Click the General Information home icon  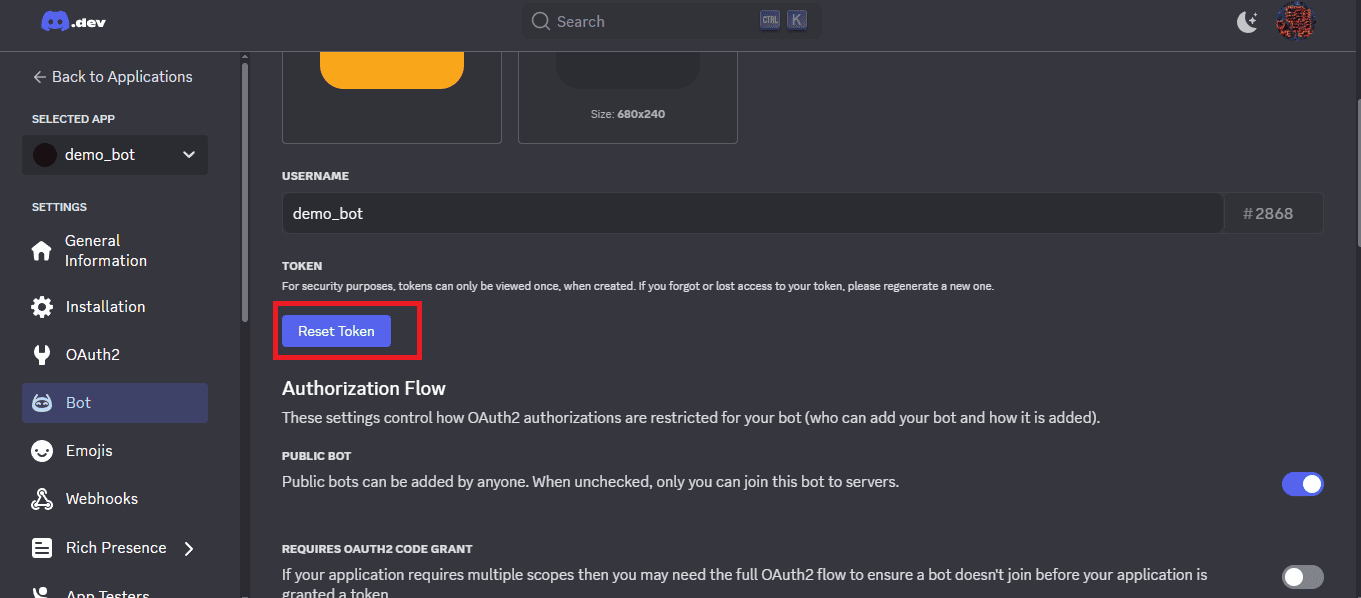pos(42,251)
